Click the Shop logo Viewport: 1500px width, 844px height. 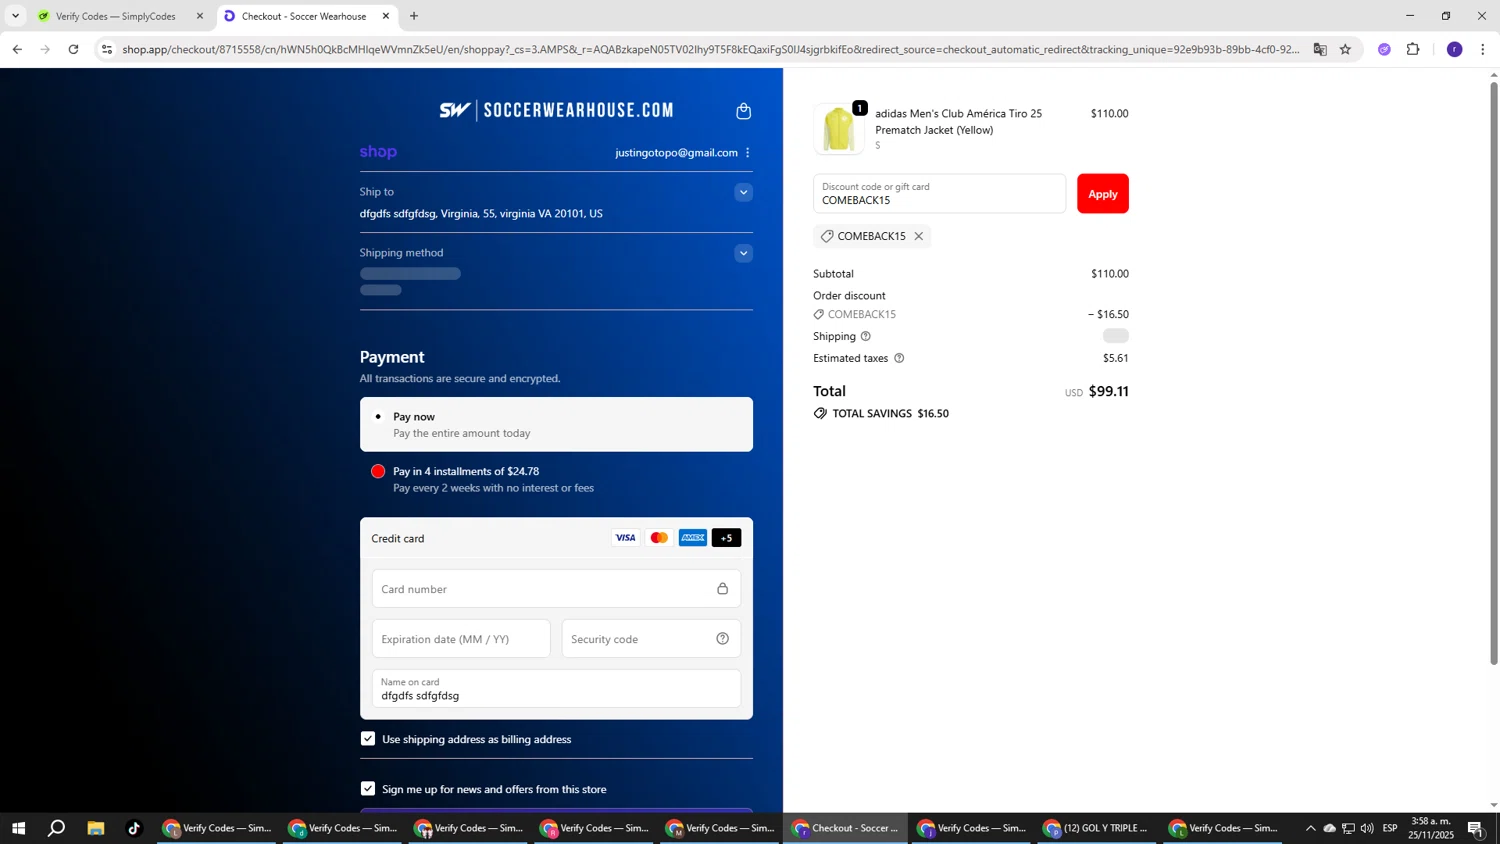[x=378, y=152]
